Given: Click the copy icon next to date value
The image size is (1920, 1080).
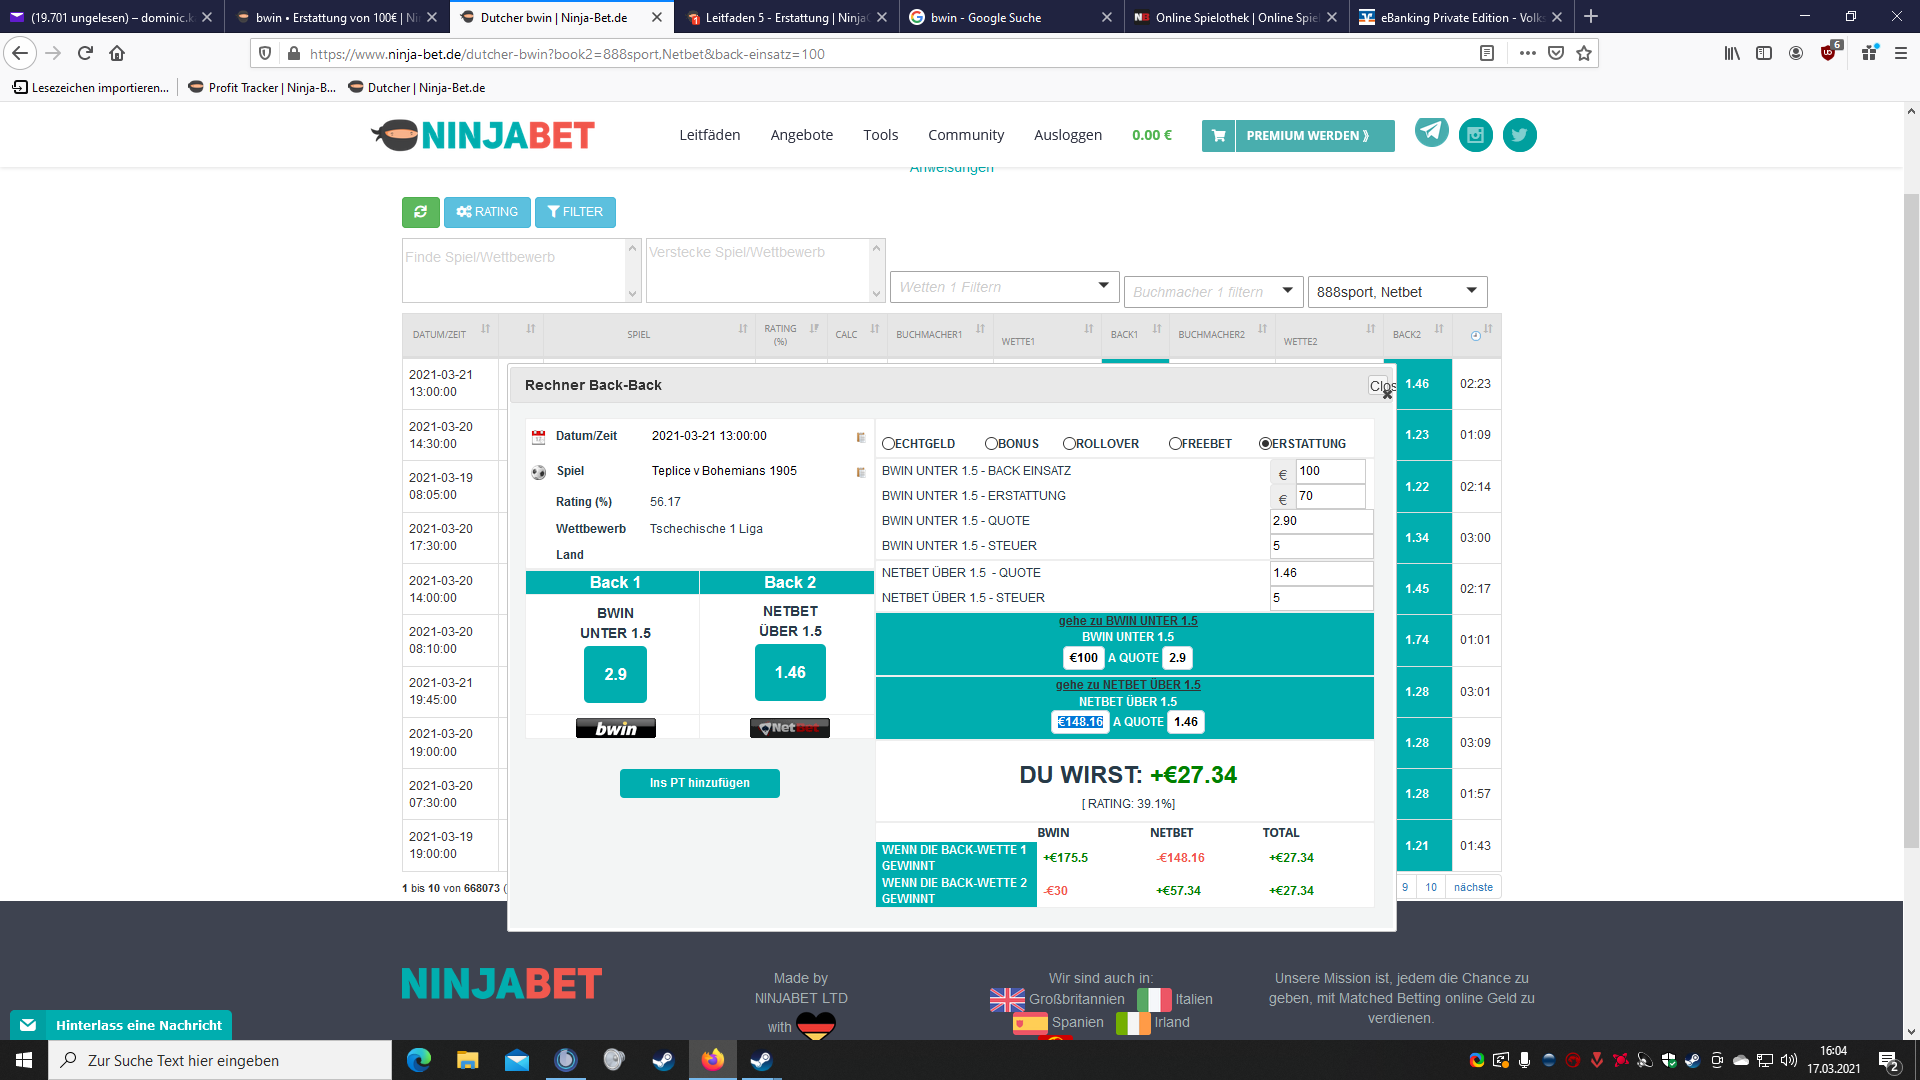Looking at the screenshot, I should 861,437.
